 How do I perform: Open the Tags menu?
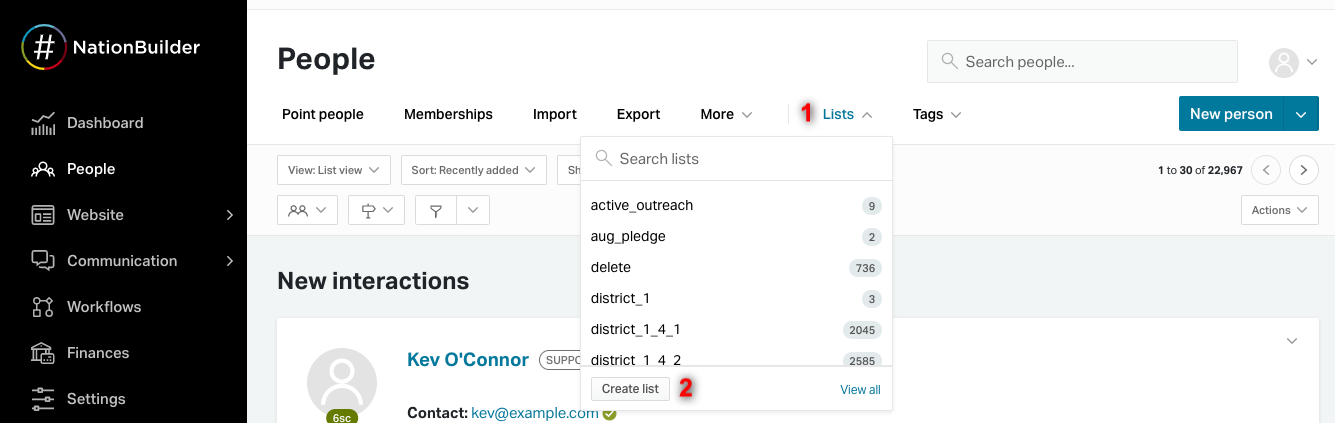[936, 114]
